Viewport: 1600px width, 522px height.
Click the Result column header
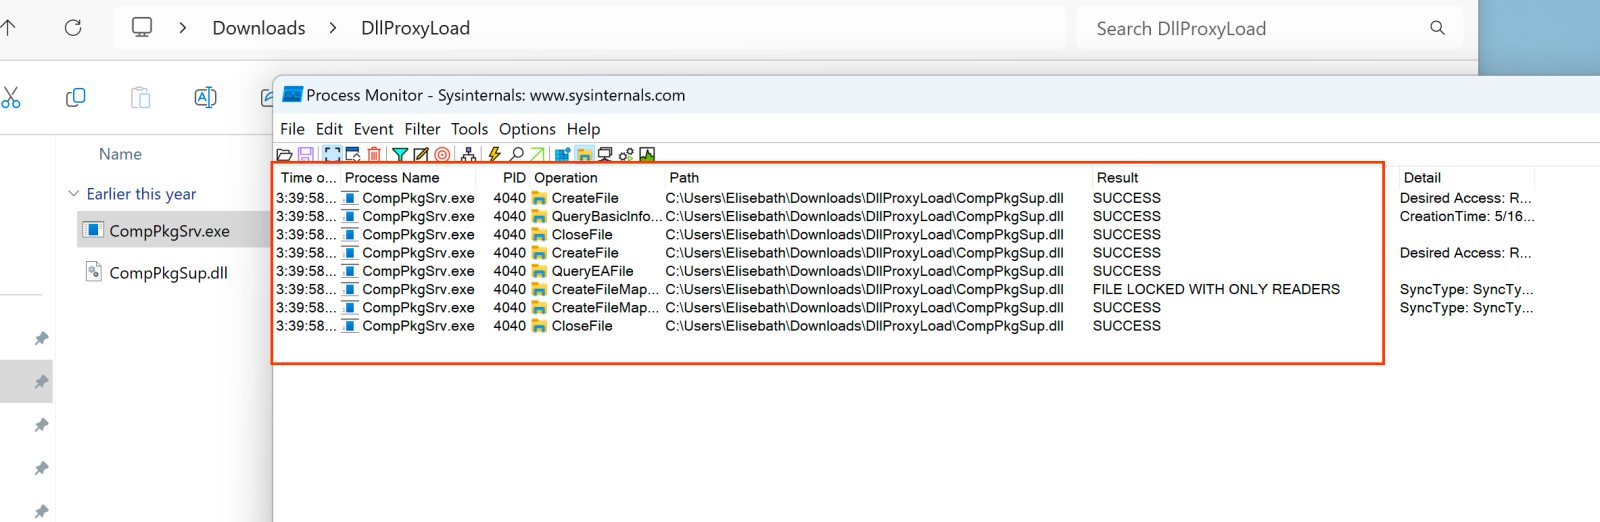(x=1117, y=178)
